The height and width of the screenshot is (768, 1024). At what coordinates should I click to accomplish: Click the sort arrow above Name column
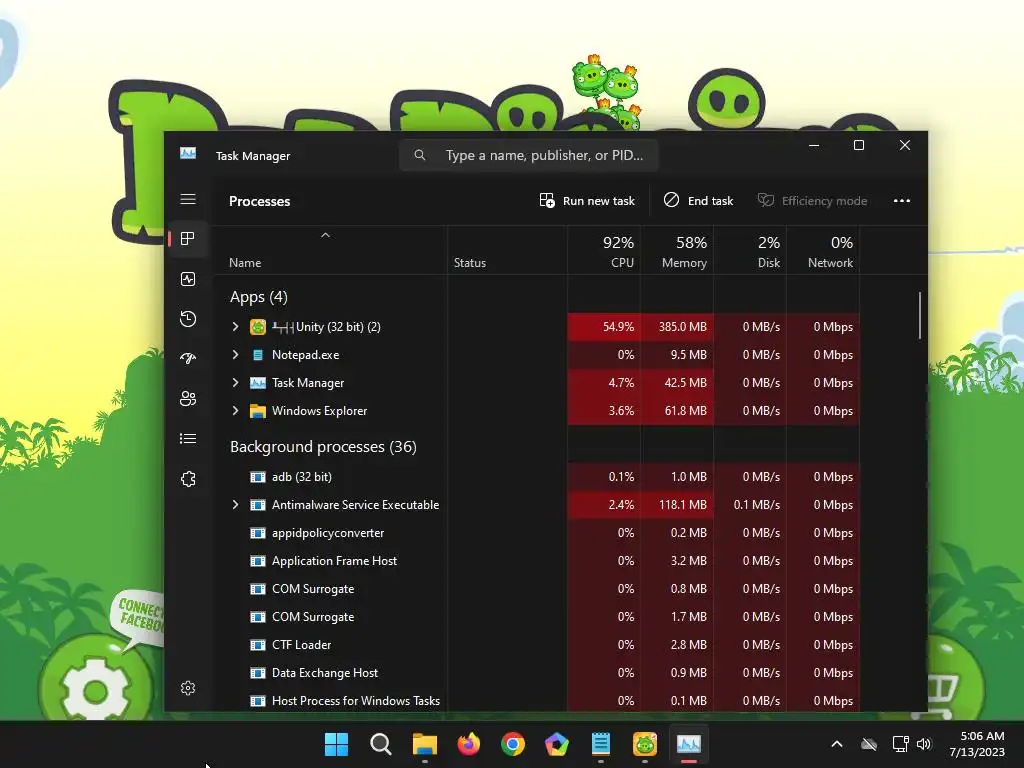(x=325, y=235)
